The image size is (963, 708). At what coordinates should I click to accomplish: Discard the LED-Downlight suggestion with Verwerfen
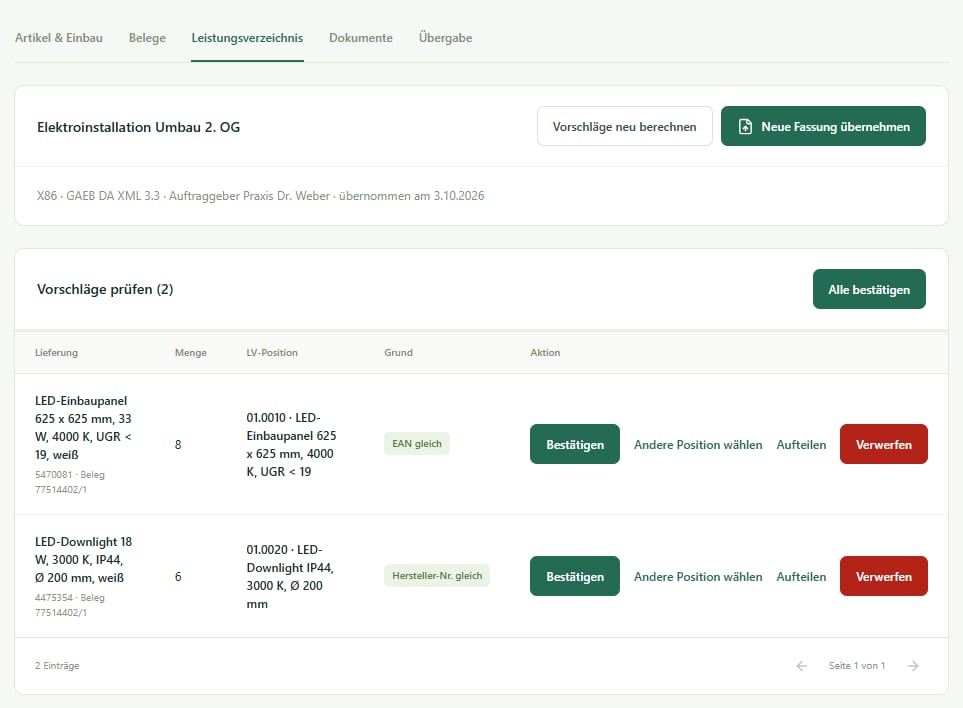point(884,576)
